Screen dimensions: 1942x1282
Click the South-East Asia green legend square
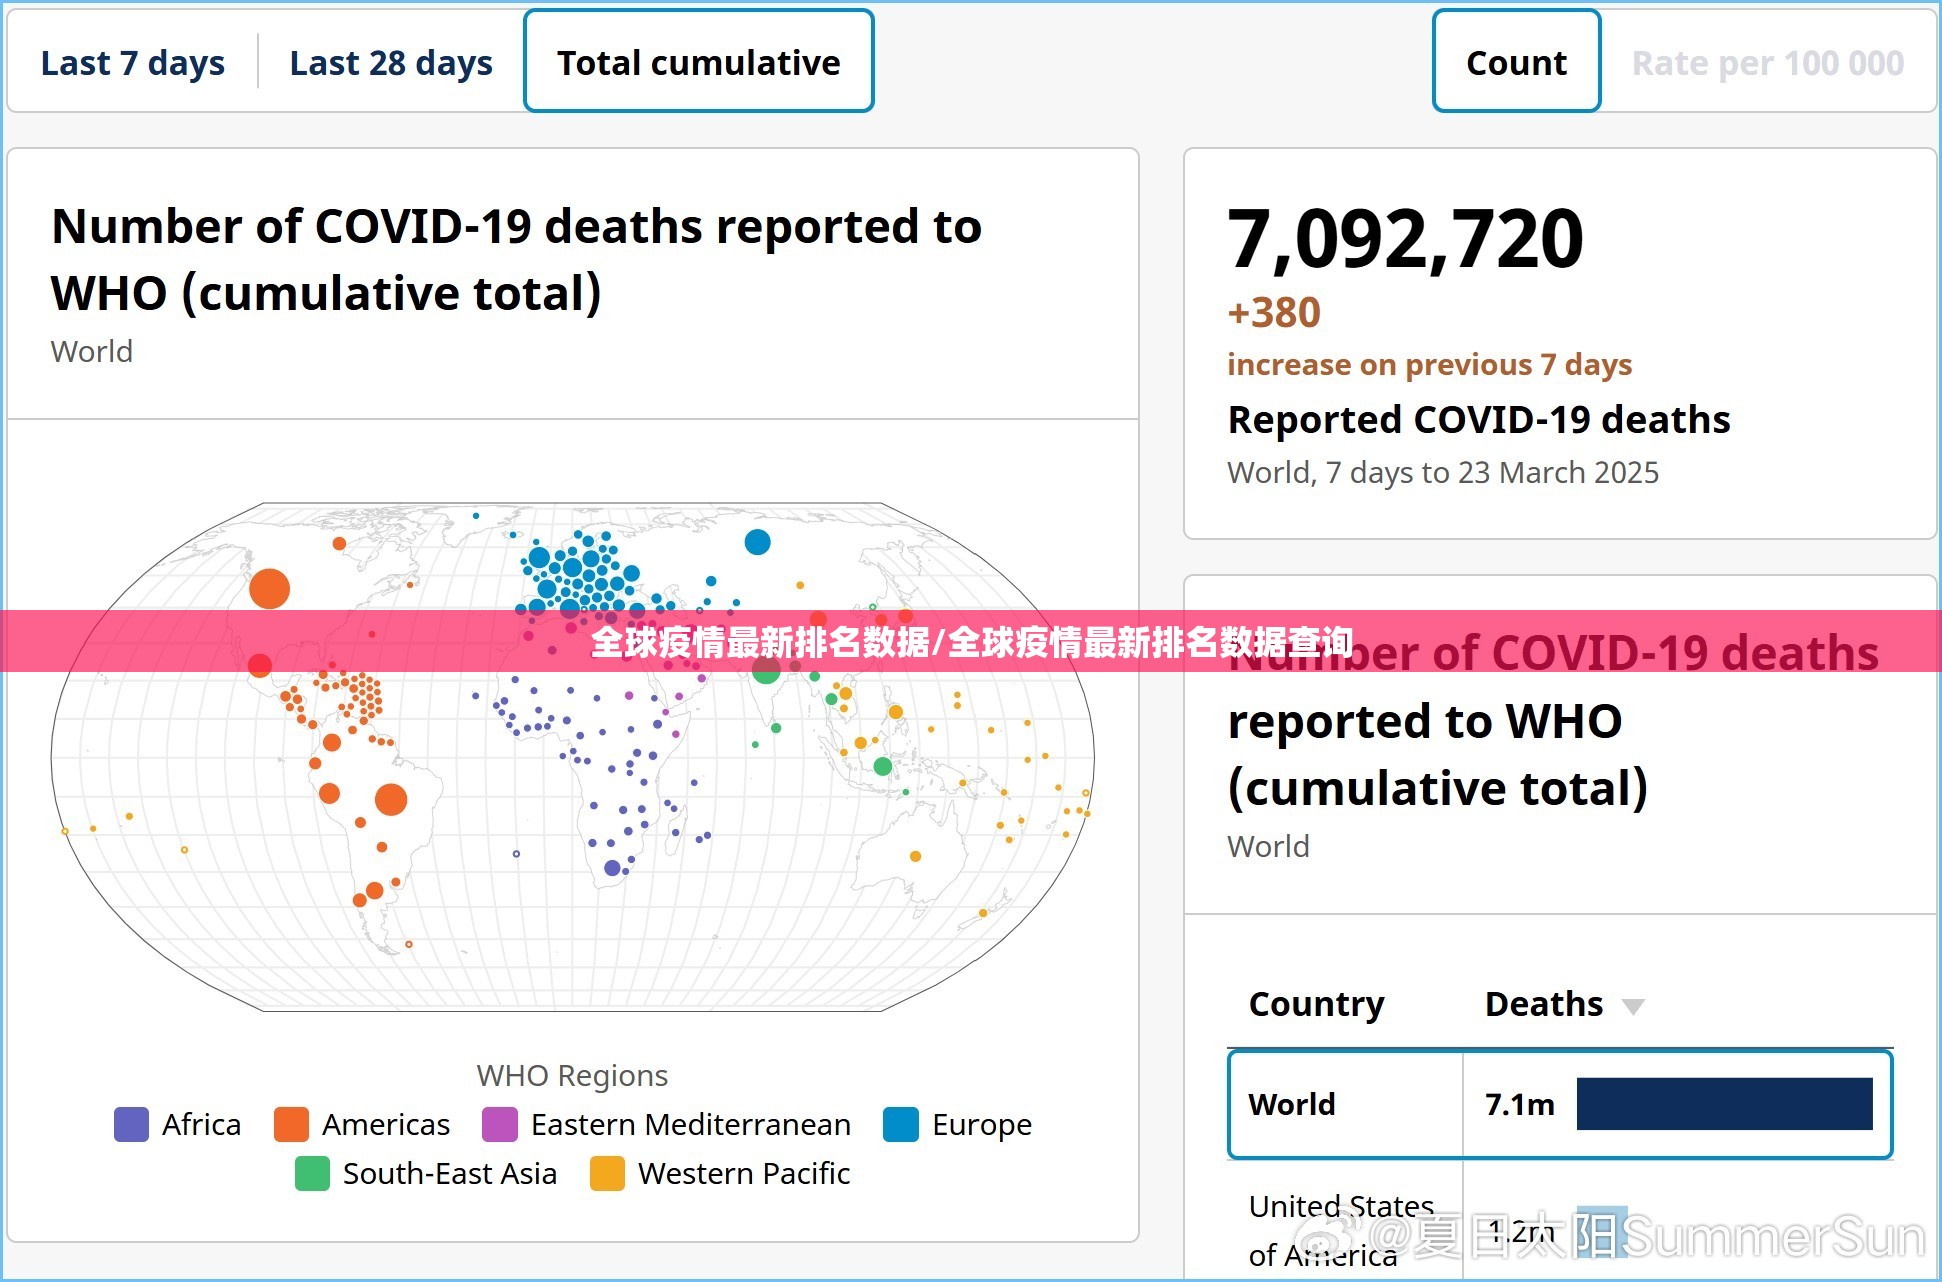[x=312, y=1173]
